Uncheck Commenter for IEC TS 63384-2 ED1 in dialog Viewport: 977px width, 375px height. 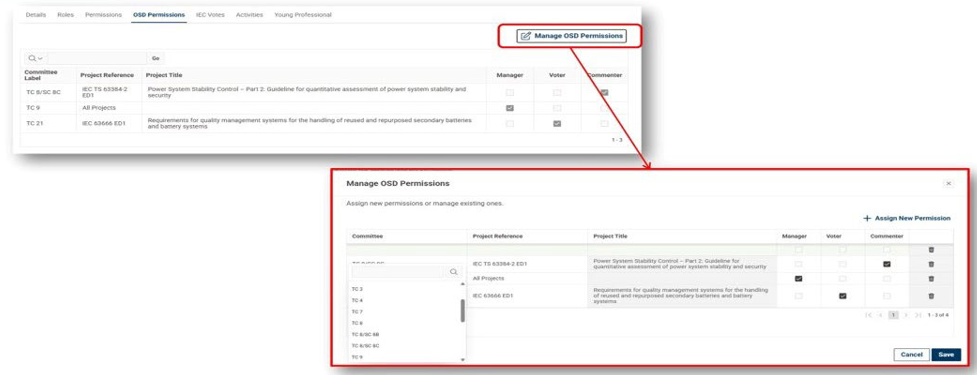click(887, 264)
